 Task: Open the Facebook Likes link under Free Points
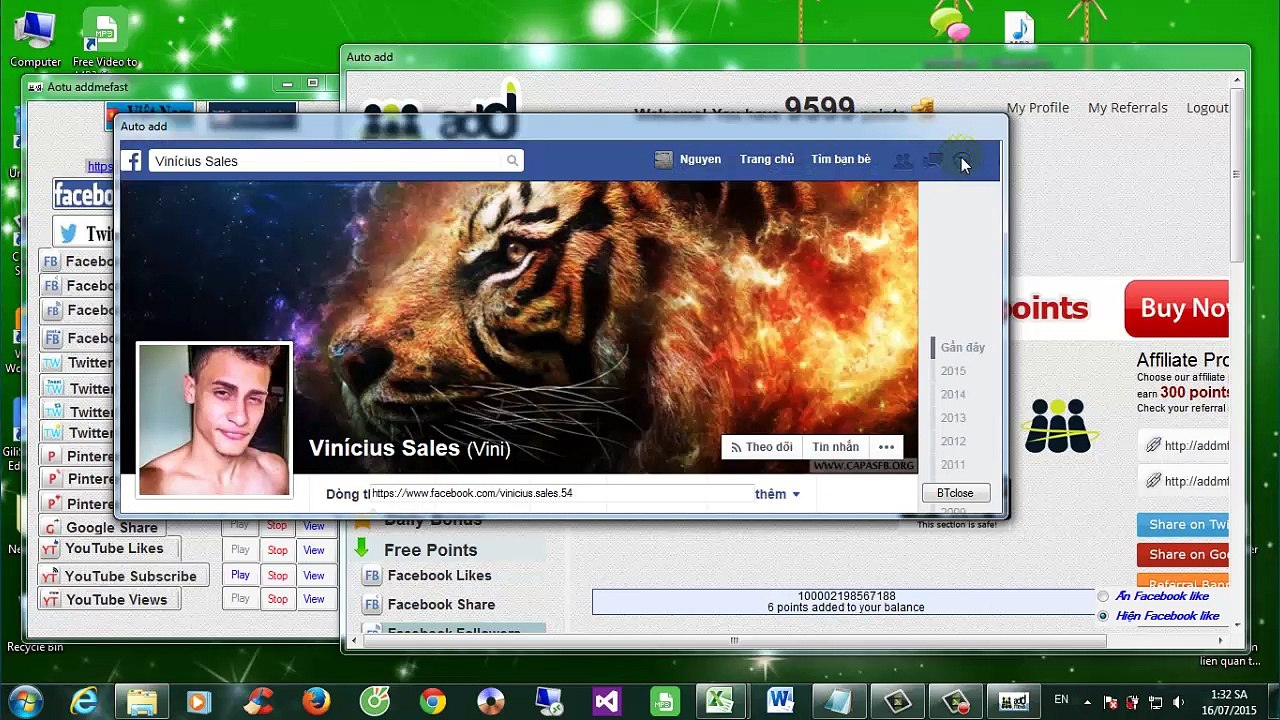pyautogui.click(x=439, y=575)
